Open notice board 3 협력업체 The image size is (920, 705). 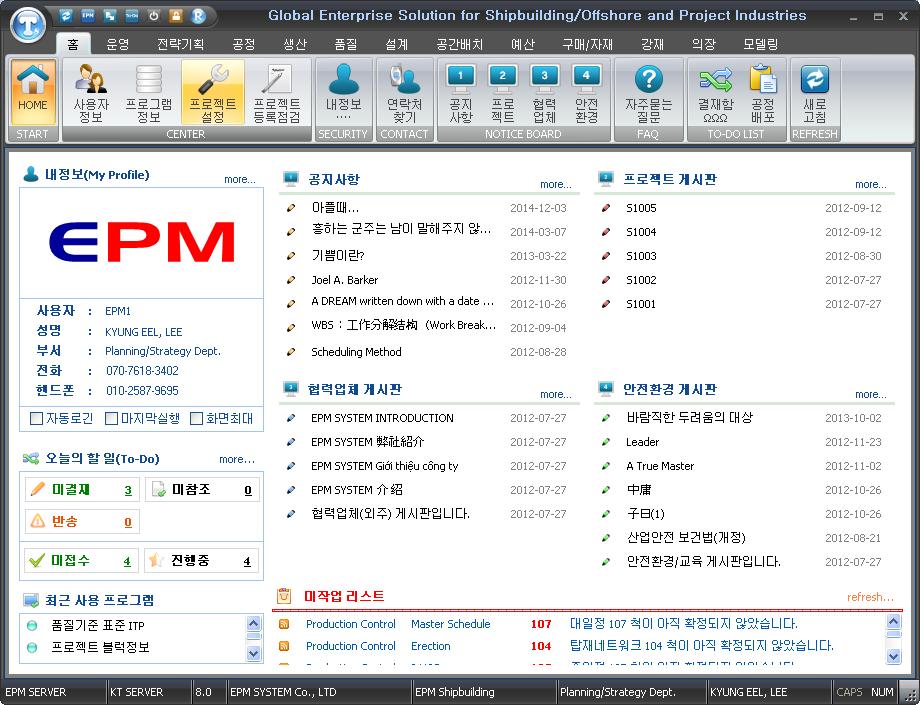(544, 91)
